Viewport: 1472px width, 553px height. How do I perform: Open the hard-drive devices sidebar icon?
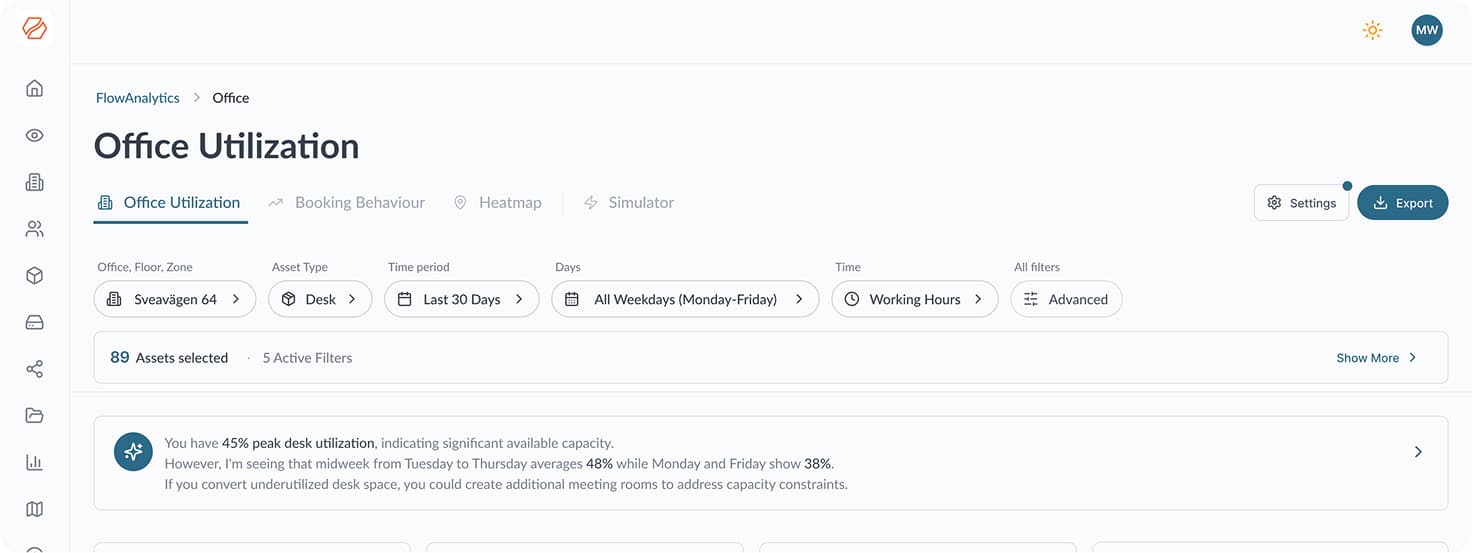tap(35, 322)
